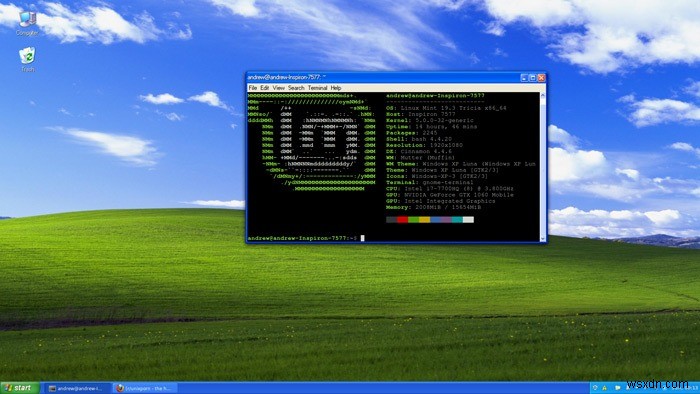Open the Computer desktop icon
The width and height of the screenshot is (700, 394).
pos(27,22)
